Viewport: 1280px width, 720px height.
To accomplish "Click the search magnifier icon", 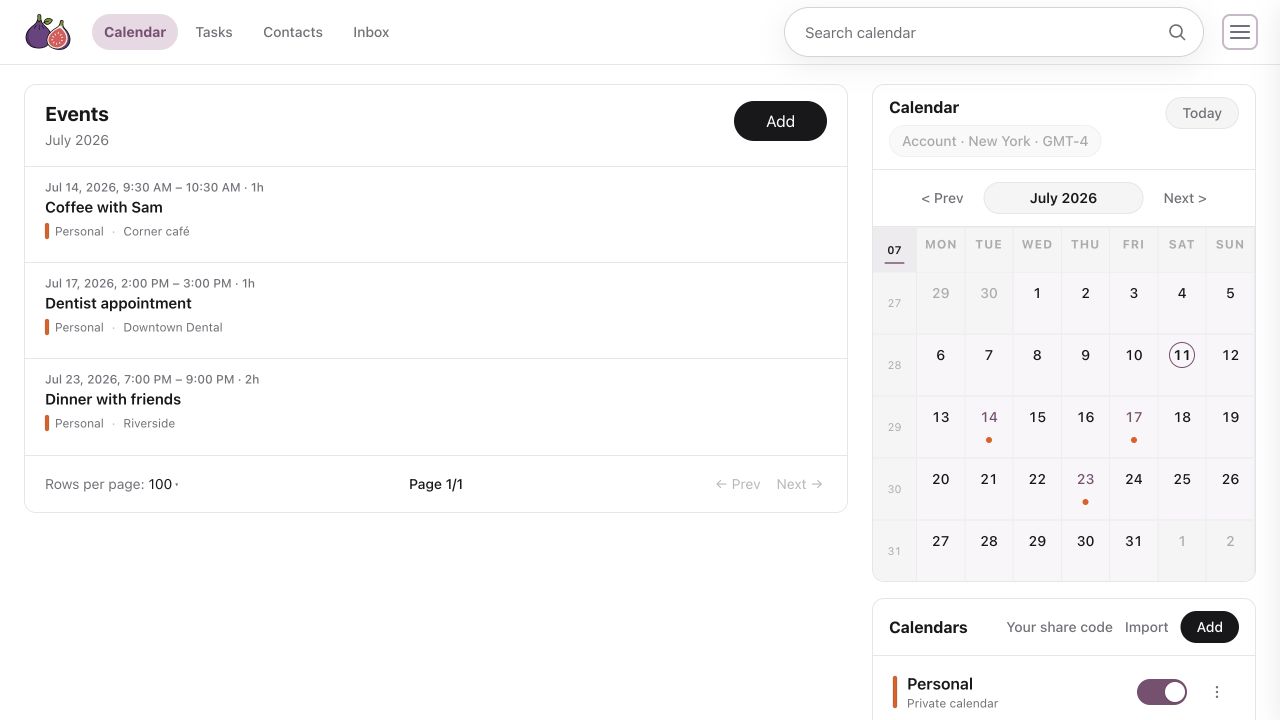I will point(1177,32).
